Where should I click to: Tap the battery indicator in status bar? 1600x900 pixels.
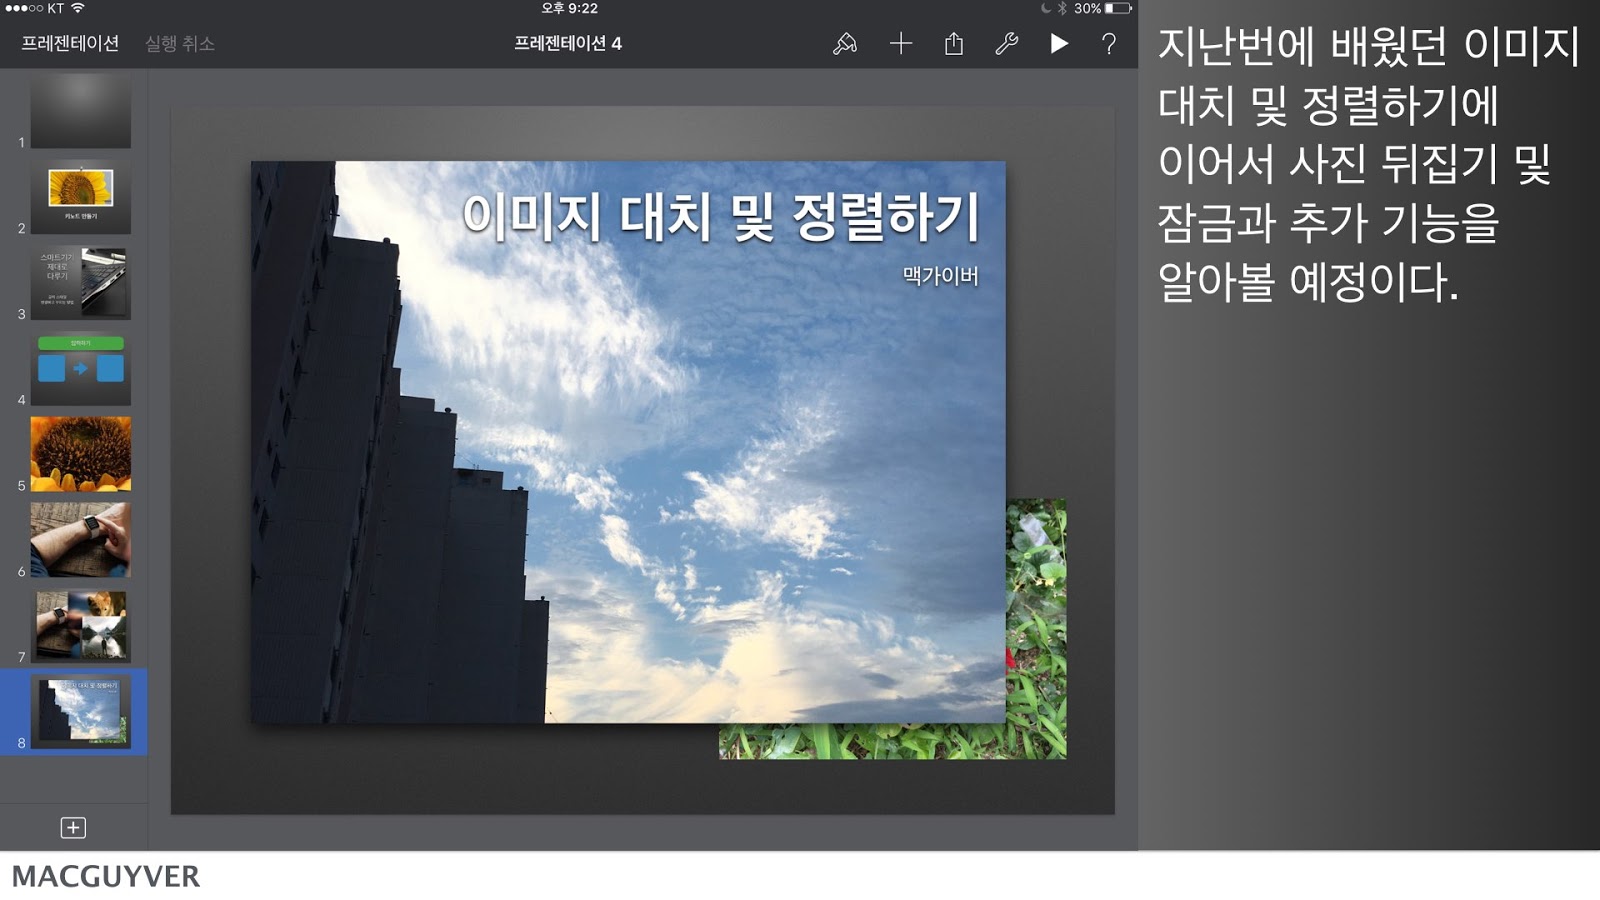coord(1119,8)
